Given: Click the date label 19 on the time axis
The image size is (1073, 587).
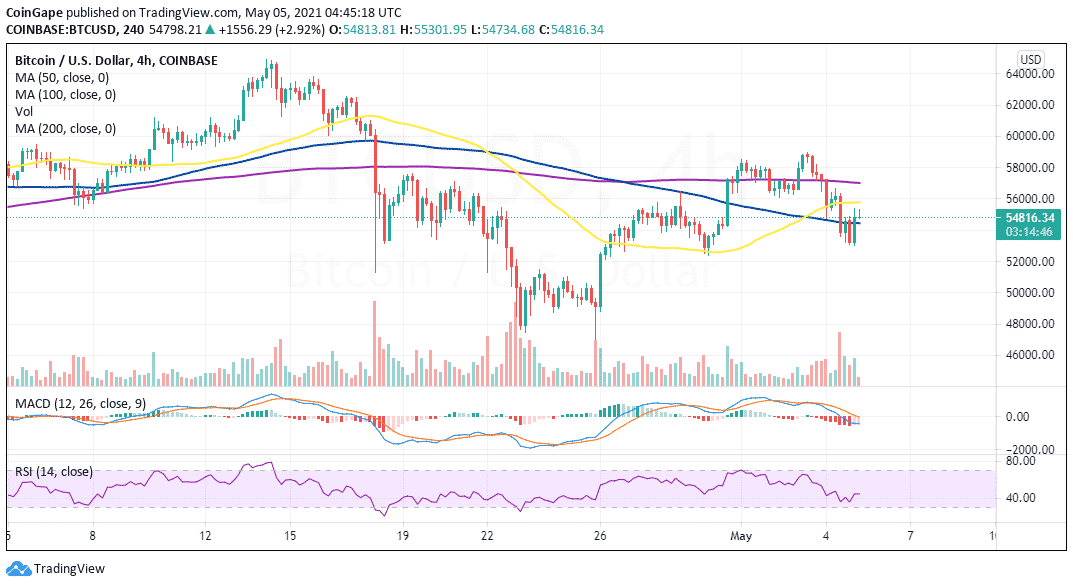Looking at the screenshot, I should click(403, 536).
